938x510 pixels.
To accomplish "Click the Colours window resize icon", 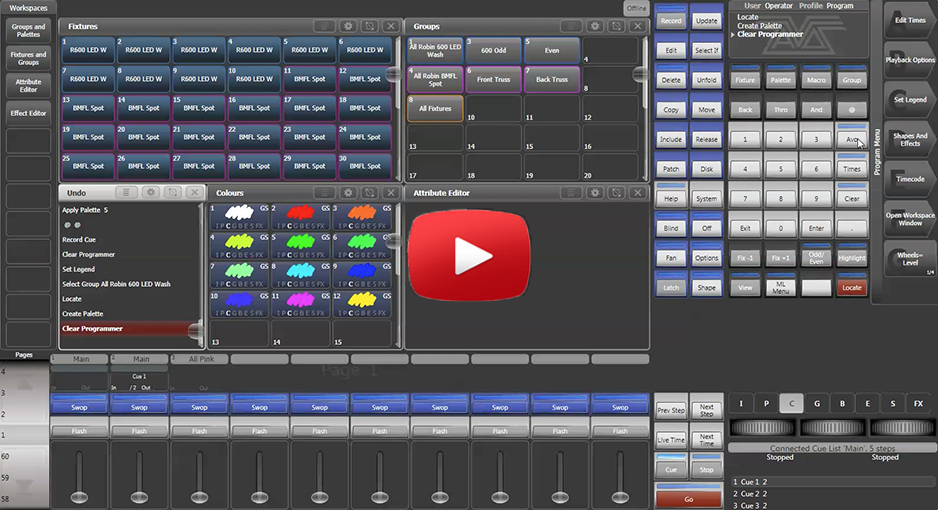I will [370, 193].
